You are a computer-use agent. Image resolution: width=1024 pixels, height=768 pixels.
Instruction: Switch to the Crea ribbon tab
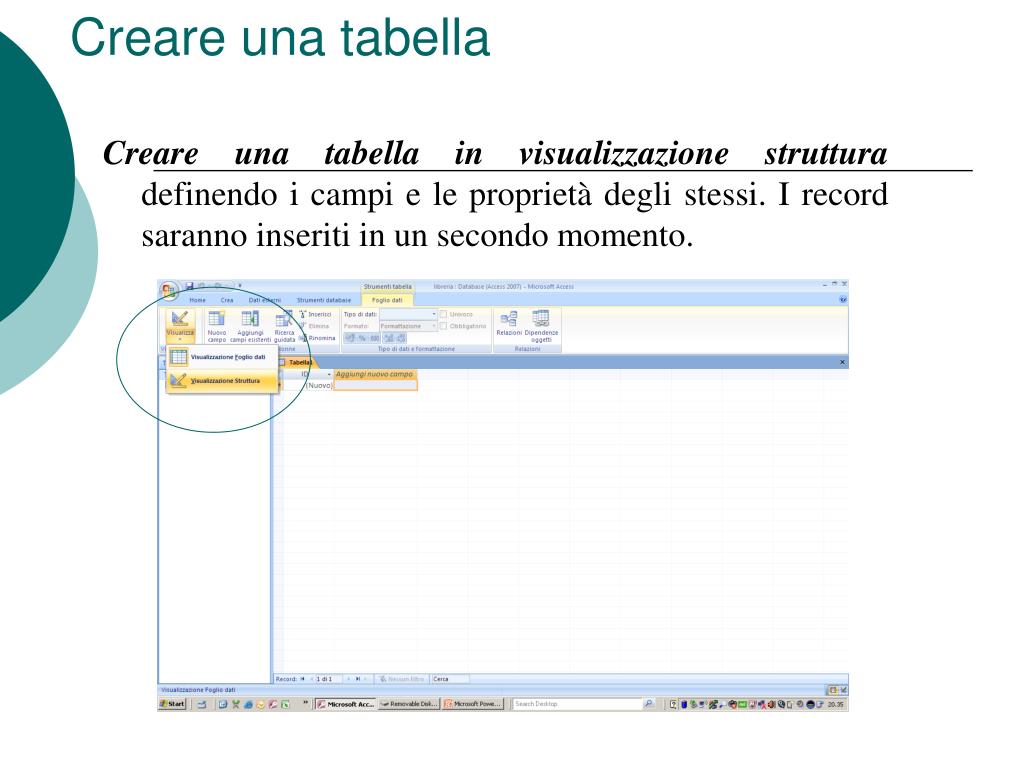(227, 300)
